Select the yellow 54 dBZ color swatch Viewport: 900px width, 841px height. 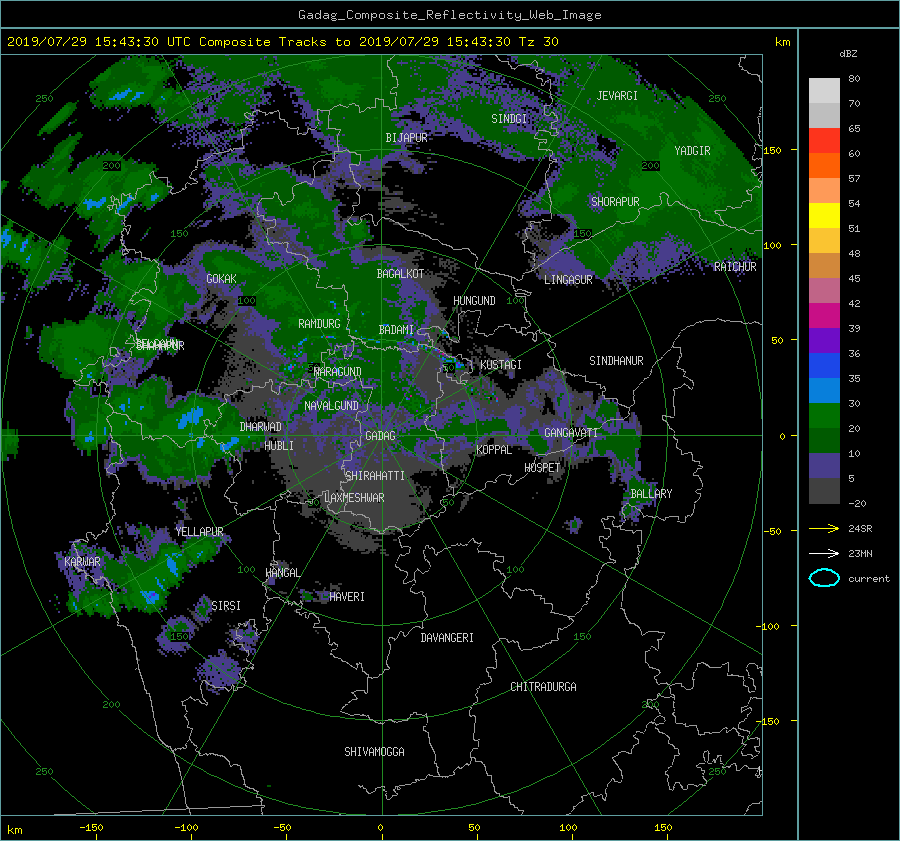point(824,215)
